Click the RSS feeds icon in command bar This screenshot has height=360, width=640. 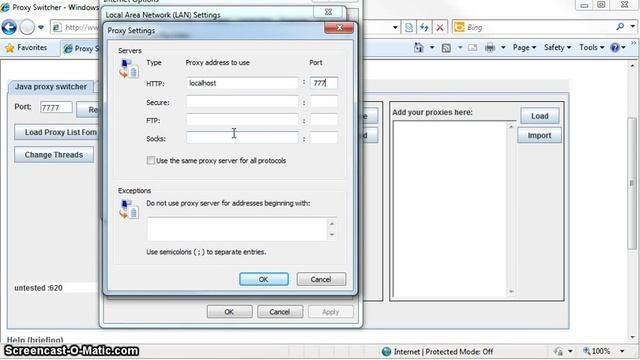[446, 48]
